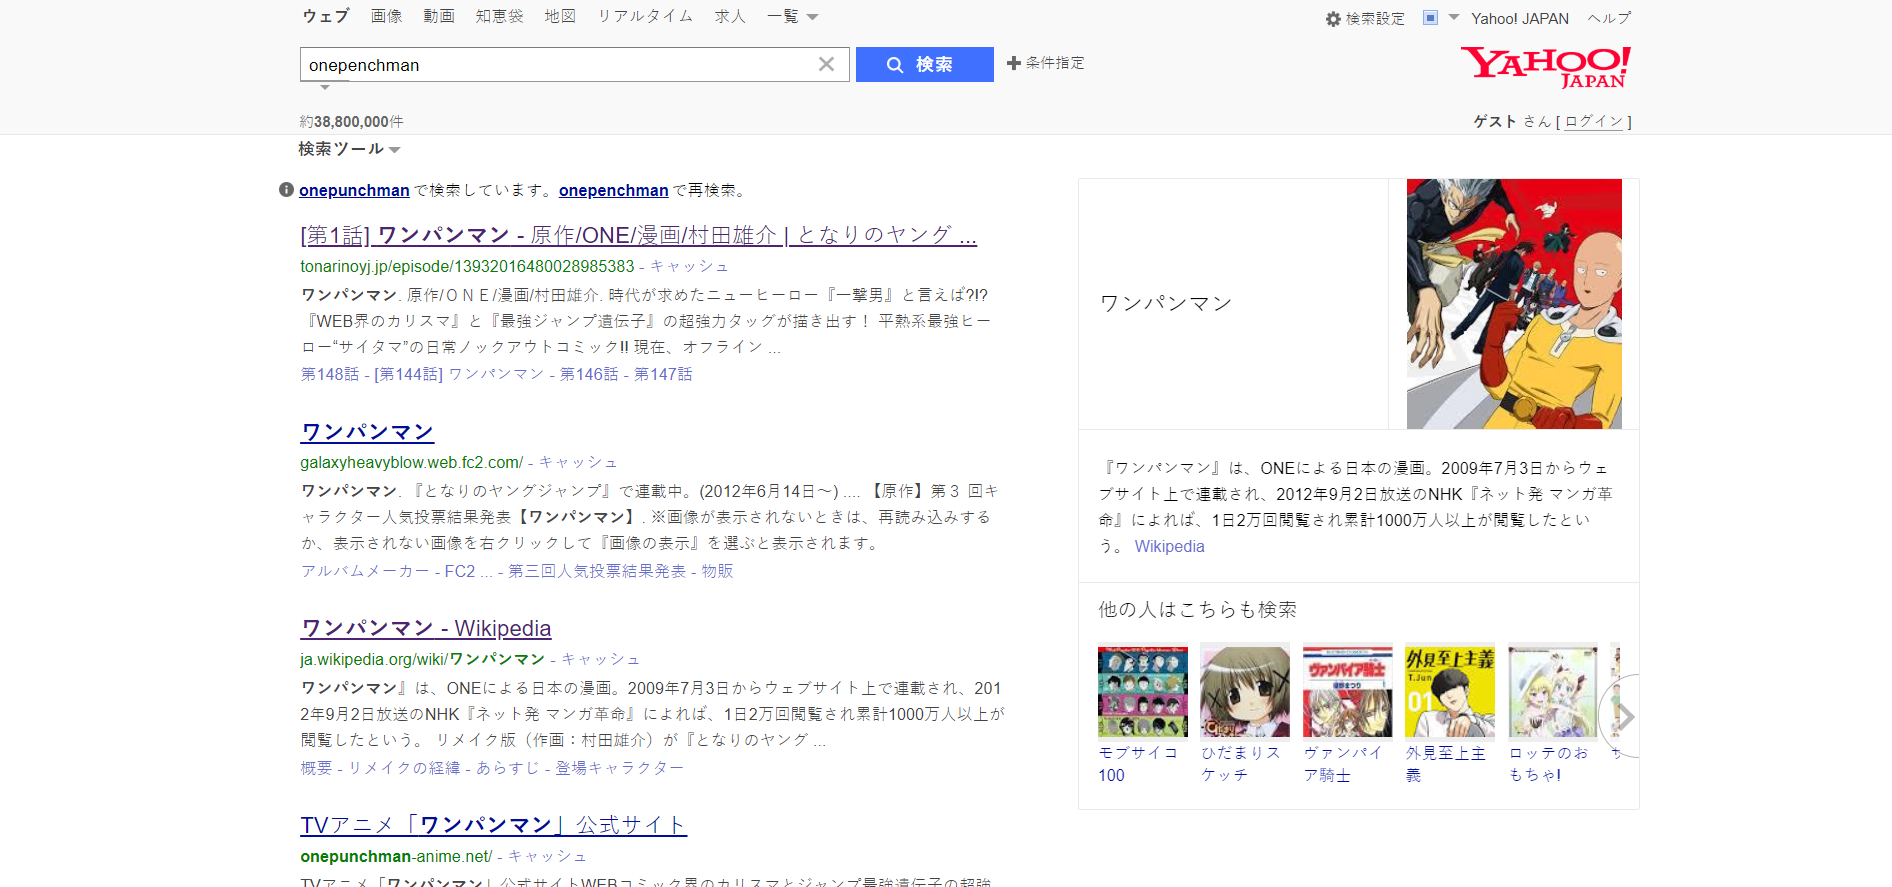This screenshot has height=887, width=1892.
Task: Open the あらすじ sublink
Action: click(x=508, y=768)
